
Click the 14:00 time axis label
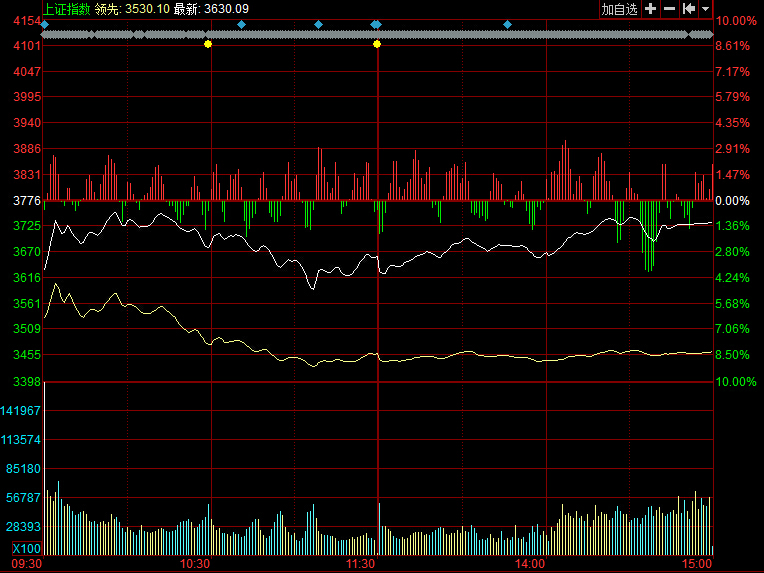[530, 564]
